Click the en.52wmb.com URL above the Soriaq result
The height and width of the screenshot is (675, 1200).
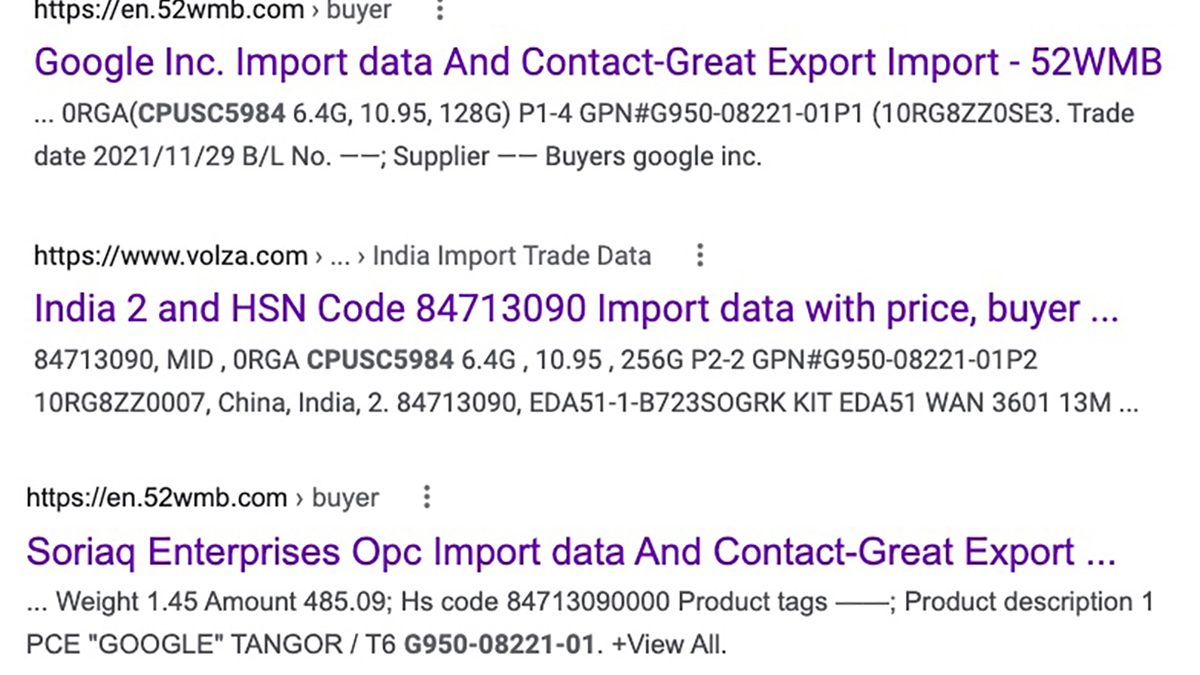tap(156, 497)
